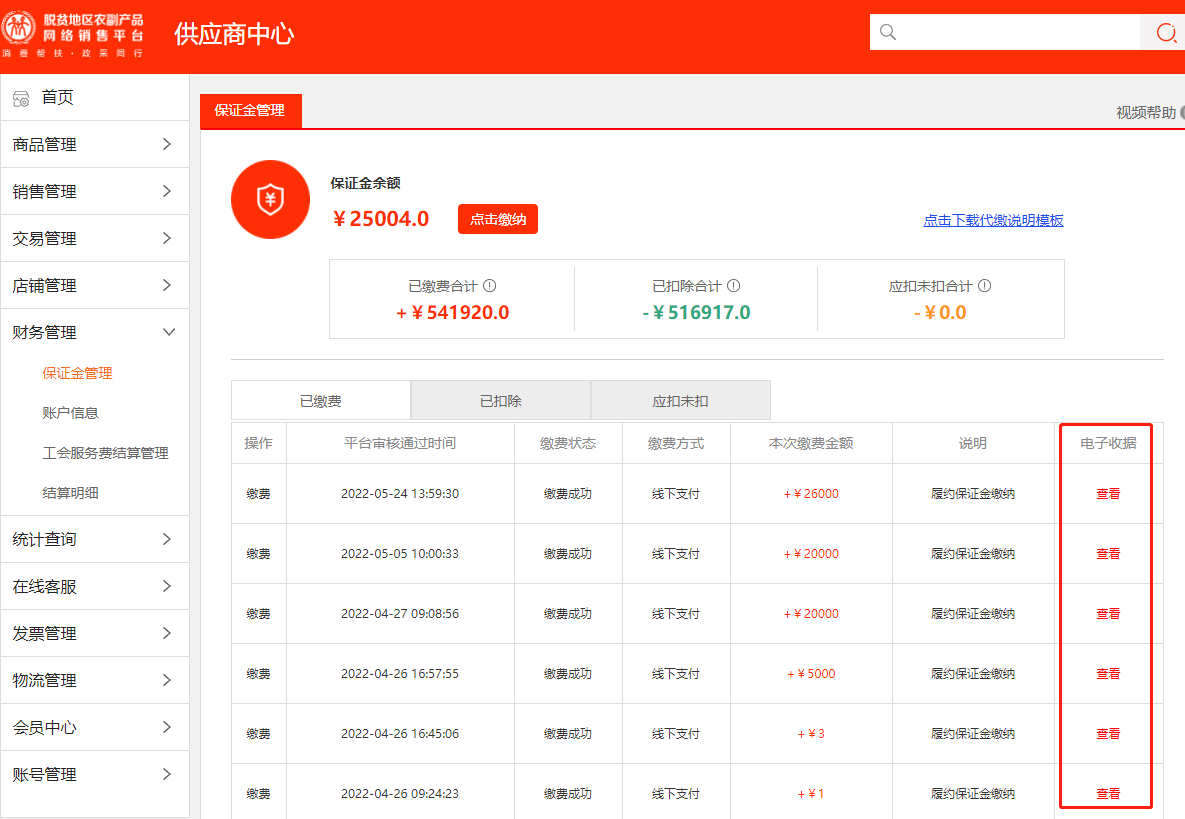Select the red 保证金管理 page tab
Viewport: 1185px width, 819px height.
[250, 110]
